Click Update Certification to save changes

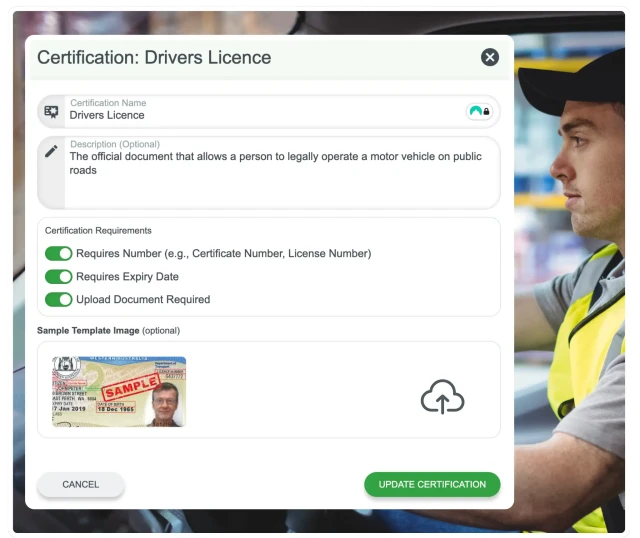click(x=432, y=485)
